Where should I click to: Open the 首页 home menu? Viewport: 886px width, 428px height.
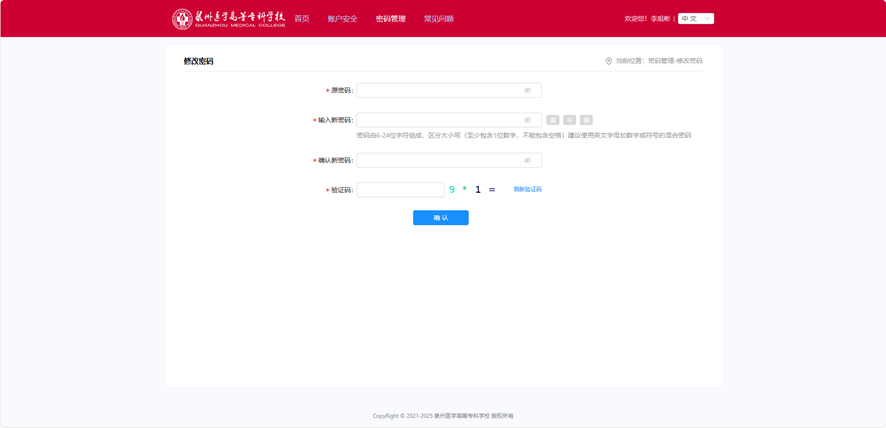pyautogui.click(x=301, y=19)
